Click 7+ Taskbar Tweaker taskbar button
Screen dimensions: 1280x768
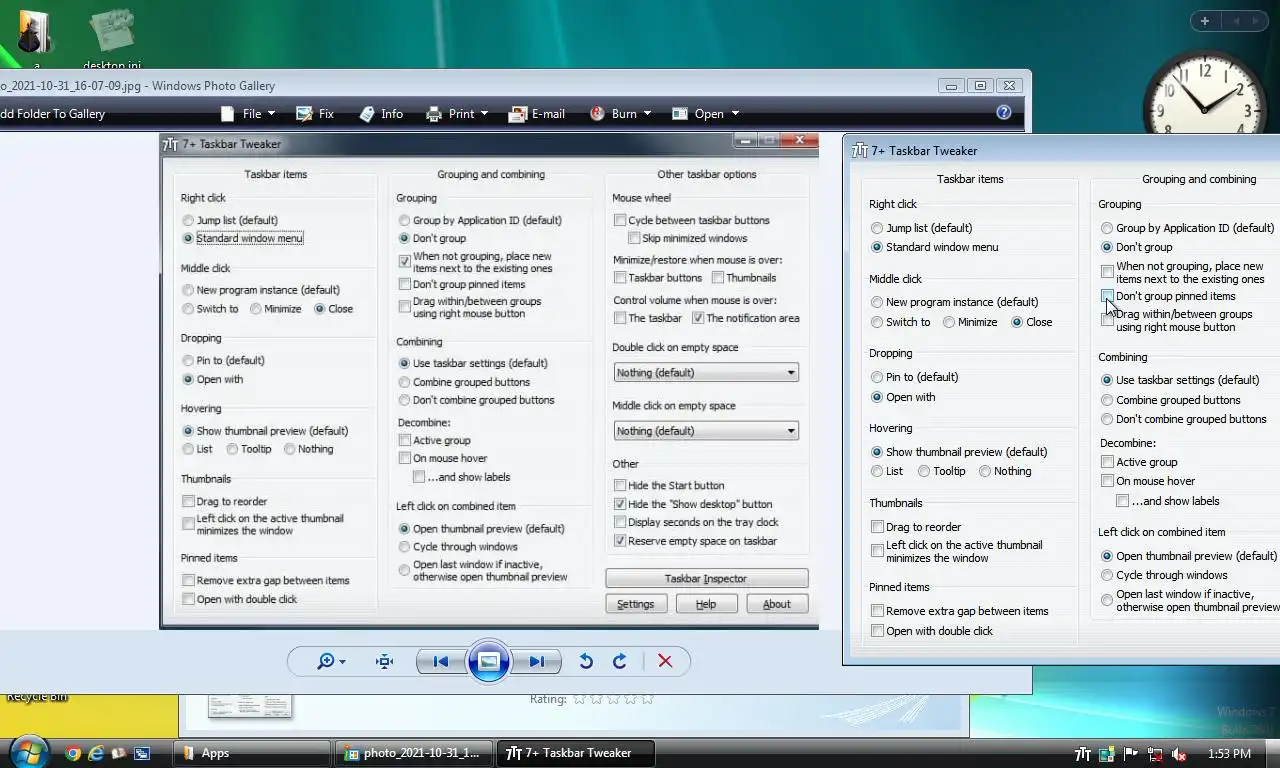(576, 753)
